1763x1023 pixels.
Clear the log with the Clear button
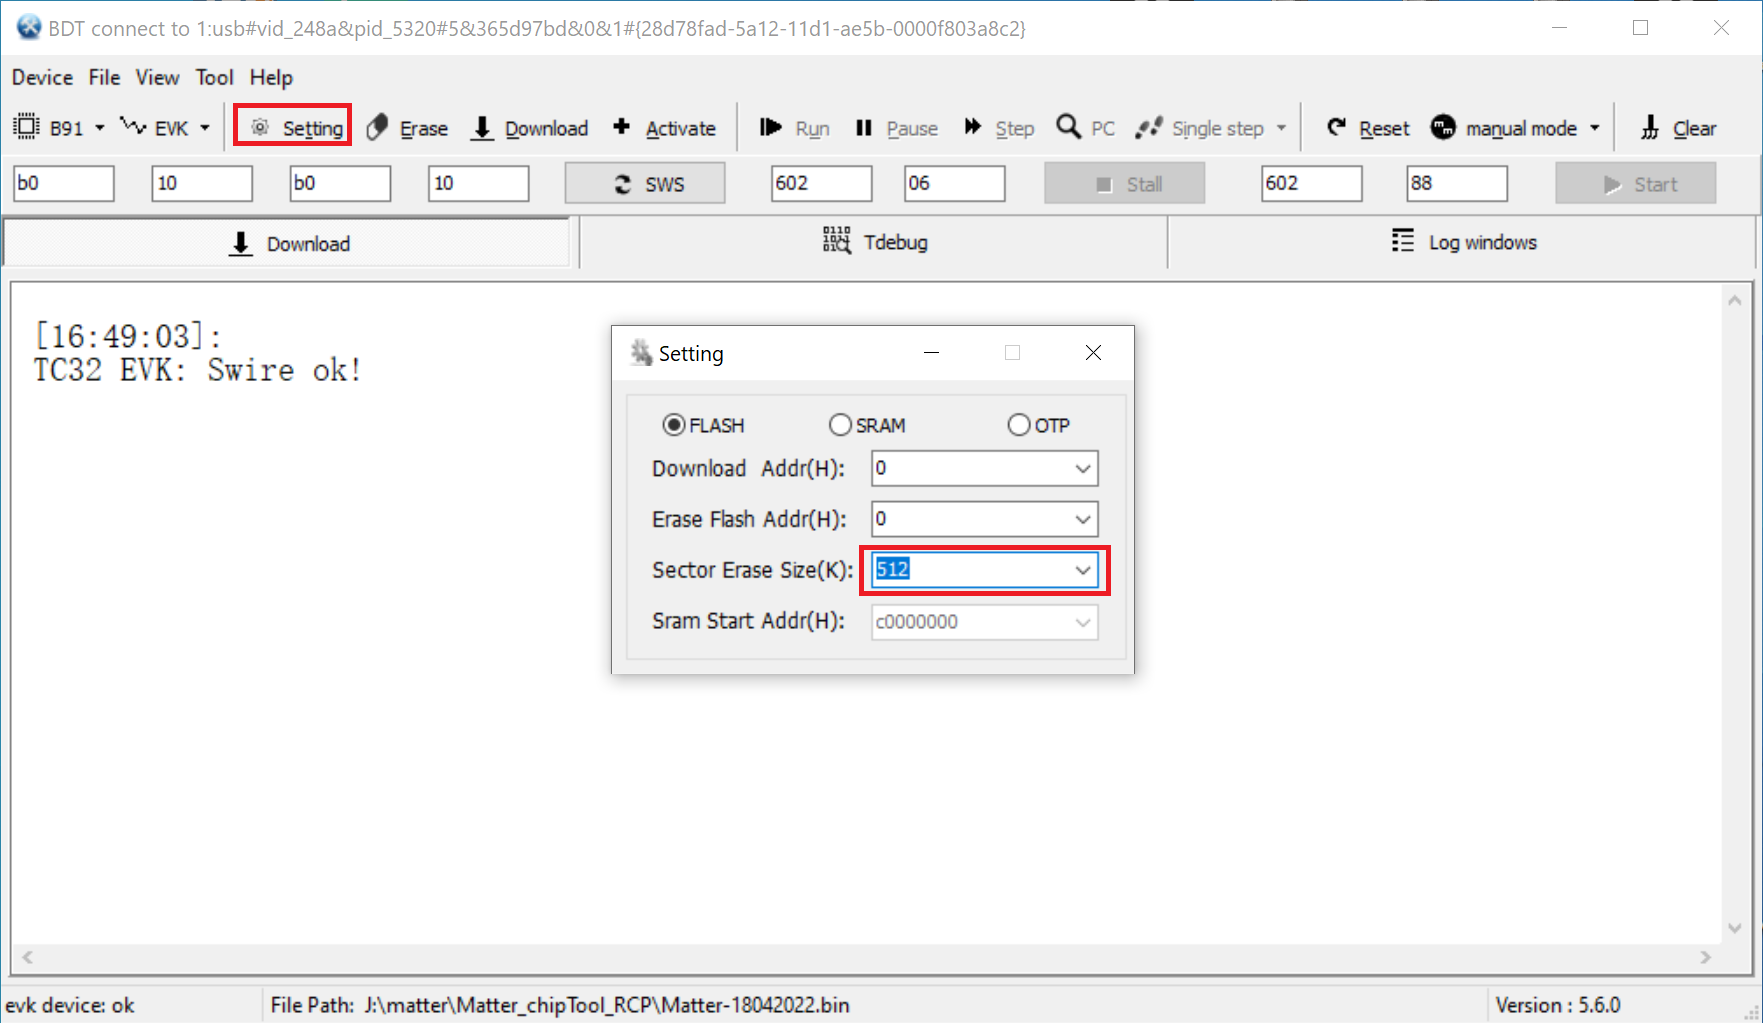1679,128
